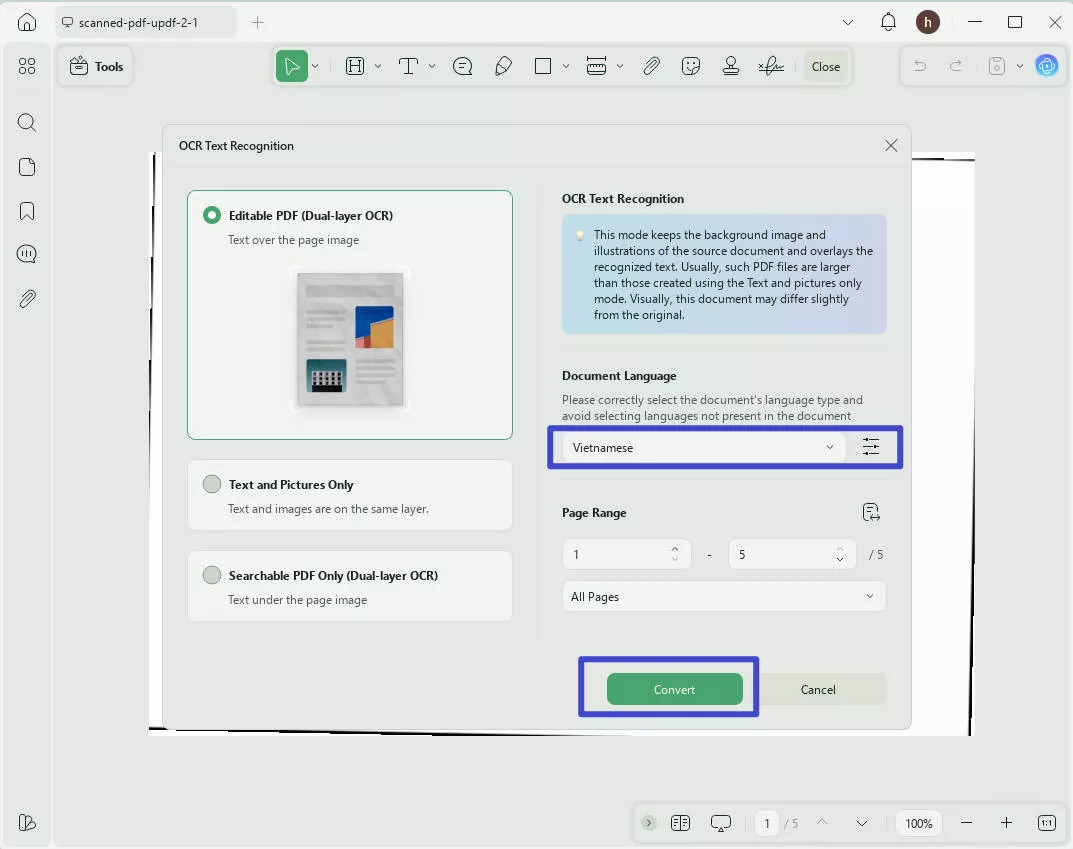Viewport: 1073px width, 849px height.
Task: Open the All Pages dropdown
Action: tap(724, 596)
